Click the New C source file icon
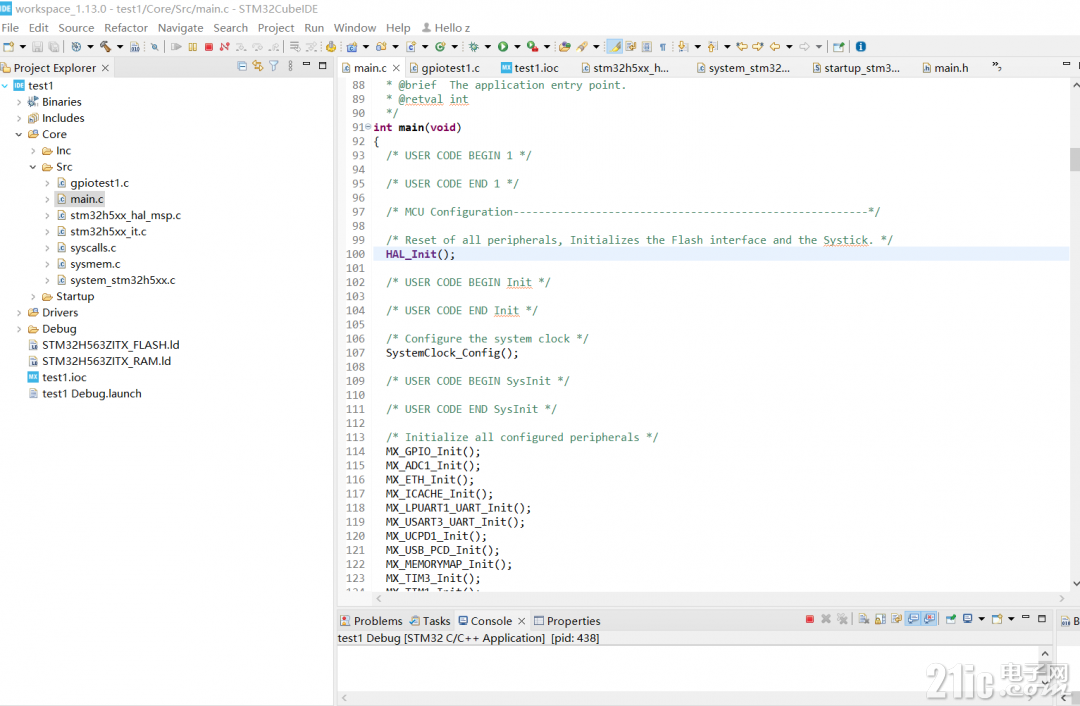Image resolution: width=1080 pixels, height=706 pixels. point(410,47)
